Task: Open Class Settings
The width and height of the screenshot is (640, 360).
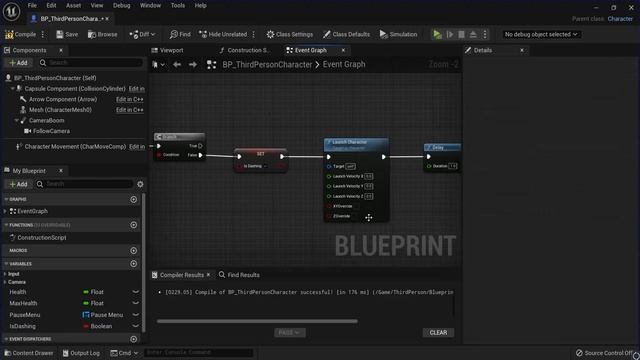Action: 290,35
